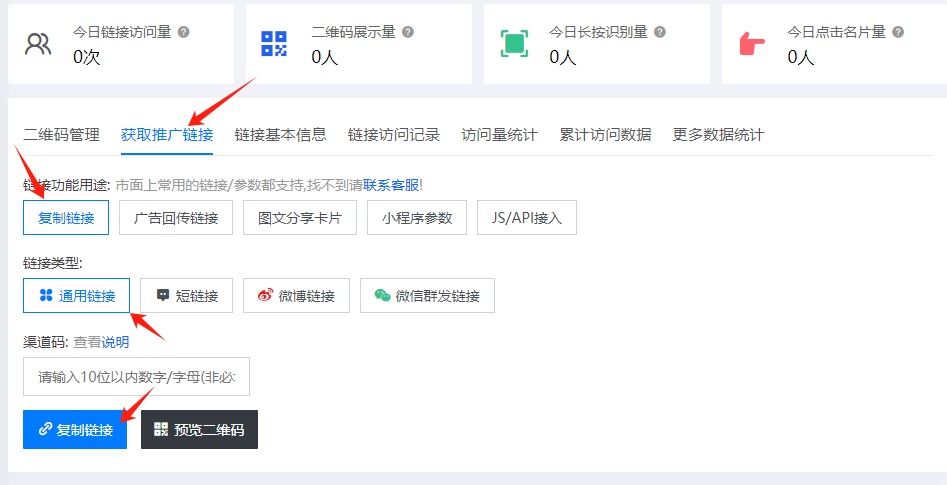Click help icon beside 今日长按识别量

pyautogui.click(x=660, y=32)
